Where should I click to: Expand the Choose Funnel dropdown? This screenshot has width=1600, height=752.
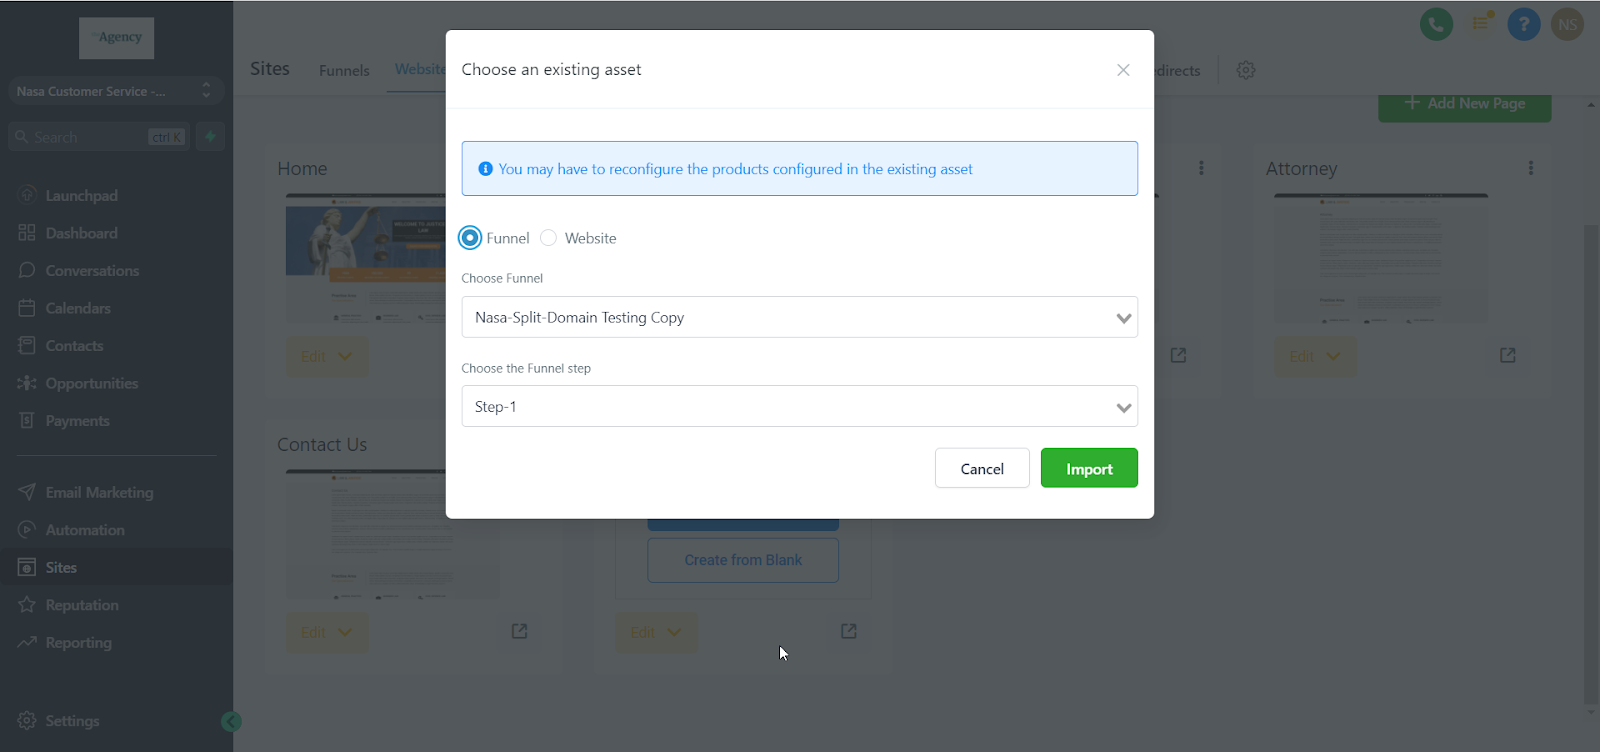click(799, 317)
